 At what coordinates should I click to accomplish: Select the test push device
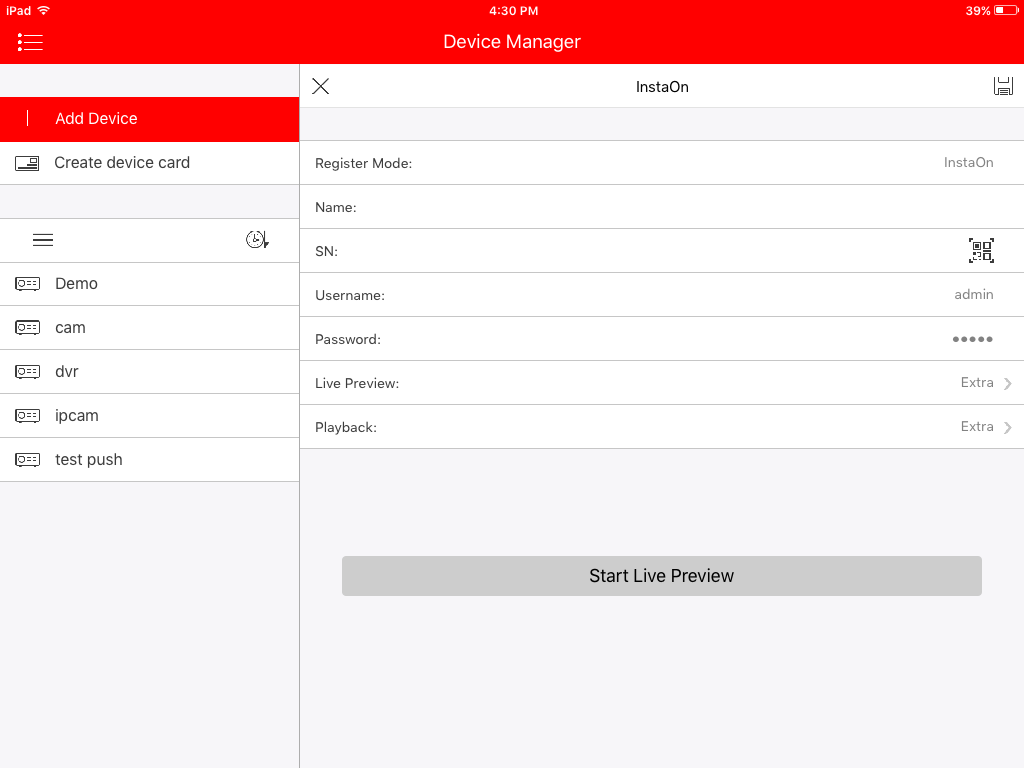pyautogui.click(x=150, y=460)
